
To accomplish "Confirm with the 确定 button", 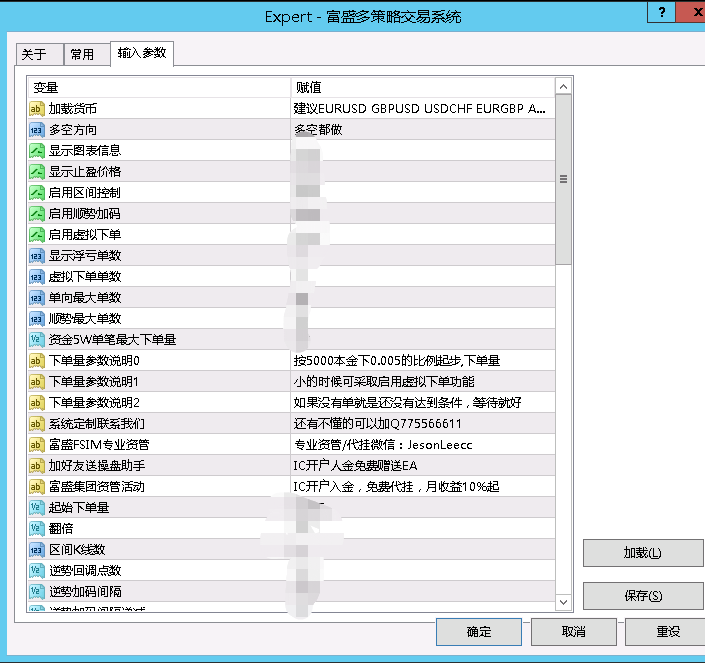I will [x=479, y=632].
